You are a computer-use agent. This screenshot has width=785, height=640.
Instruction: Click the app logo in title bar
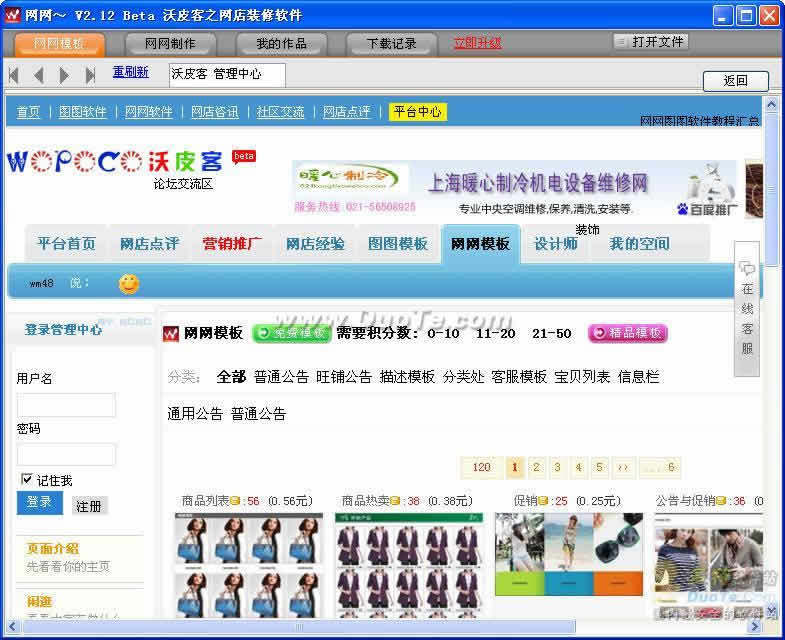pos(12,15)
